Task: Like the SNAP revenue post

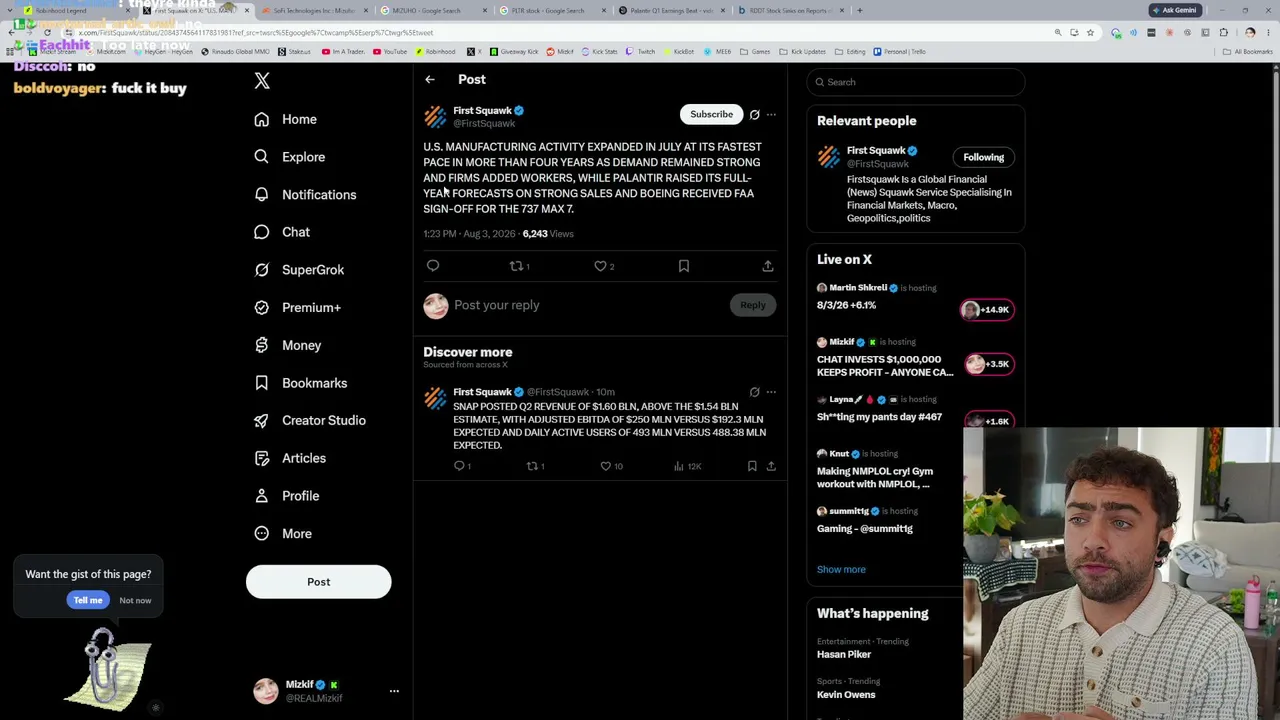Action: tap(611, 466)
